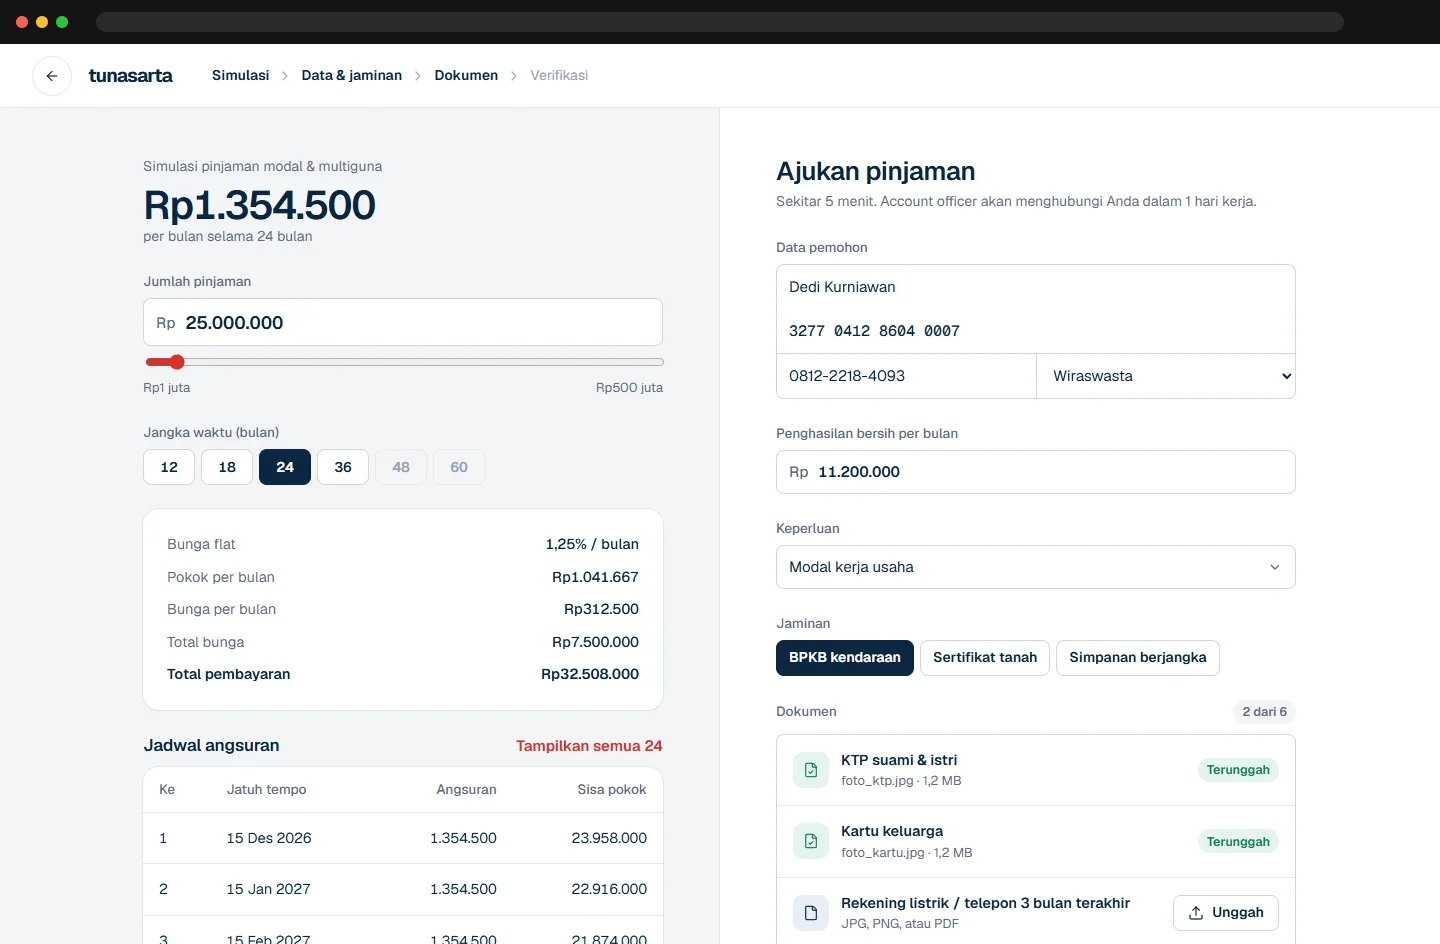Click the KTP suami & istri document icon
The image size is (1440, 944).
point(811,770)
